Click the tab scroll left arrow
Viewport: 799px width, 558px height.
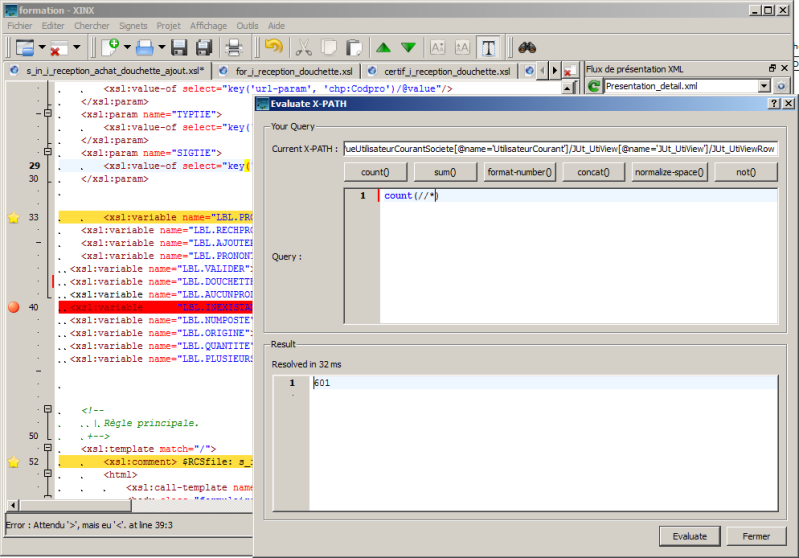543,71
